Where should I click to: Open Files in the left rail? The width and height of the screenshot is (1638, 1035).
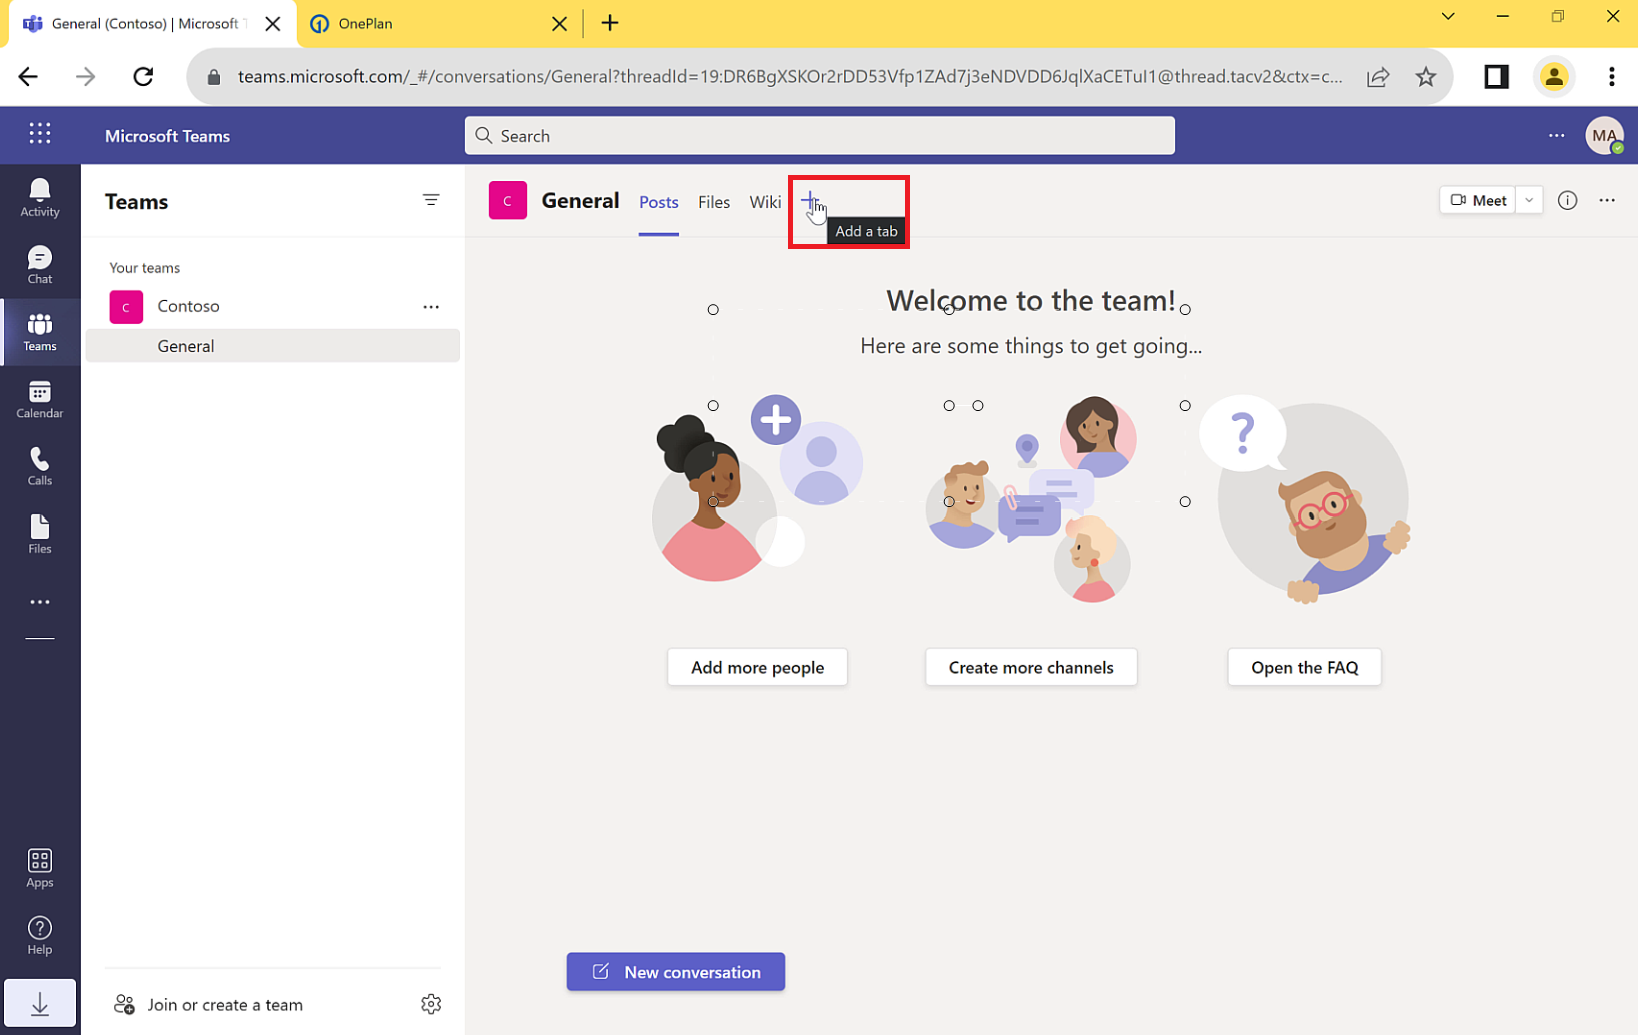(x=40, y=534)
